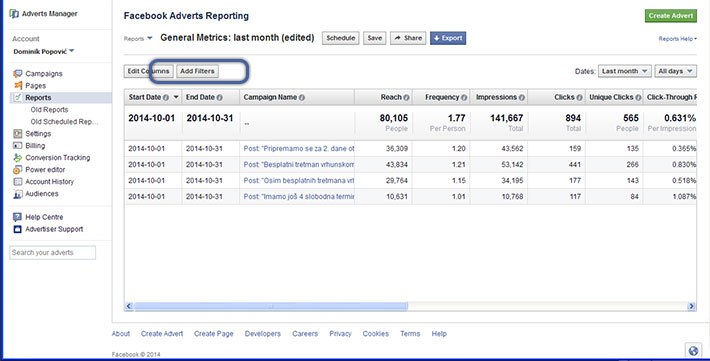Open the All days dropdown
The image size is (710, 361).
click(676, 71)
